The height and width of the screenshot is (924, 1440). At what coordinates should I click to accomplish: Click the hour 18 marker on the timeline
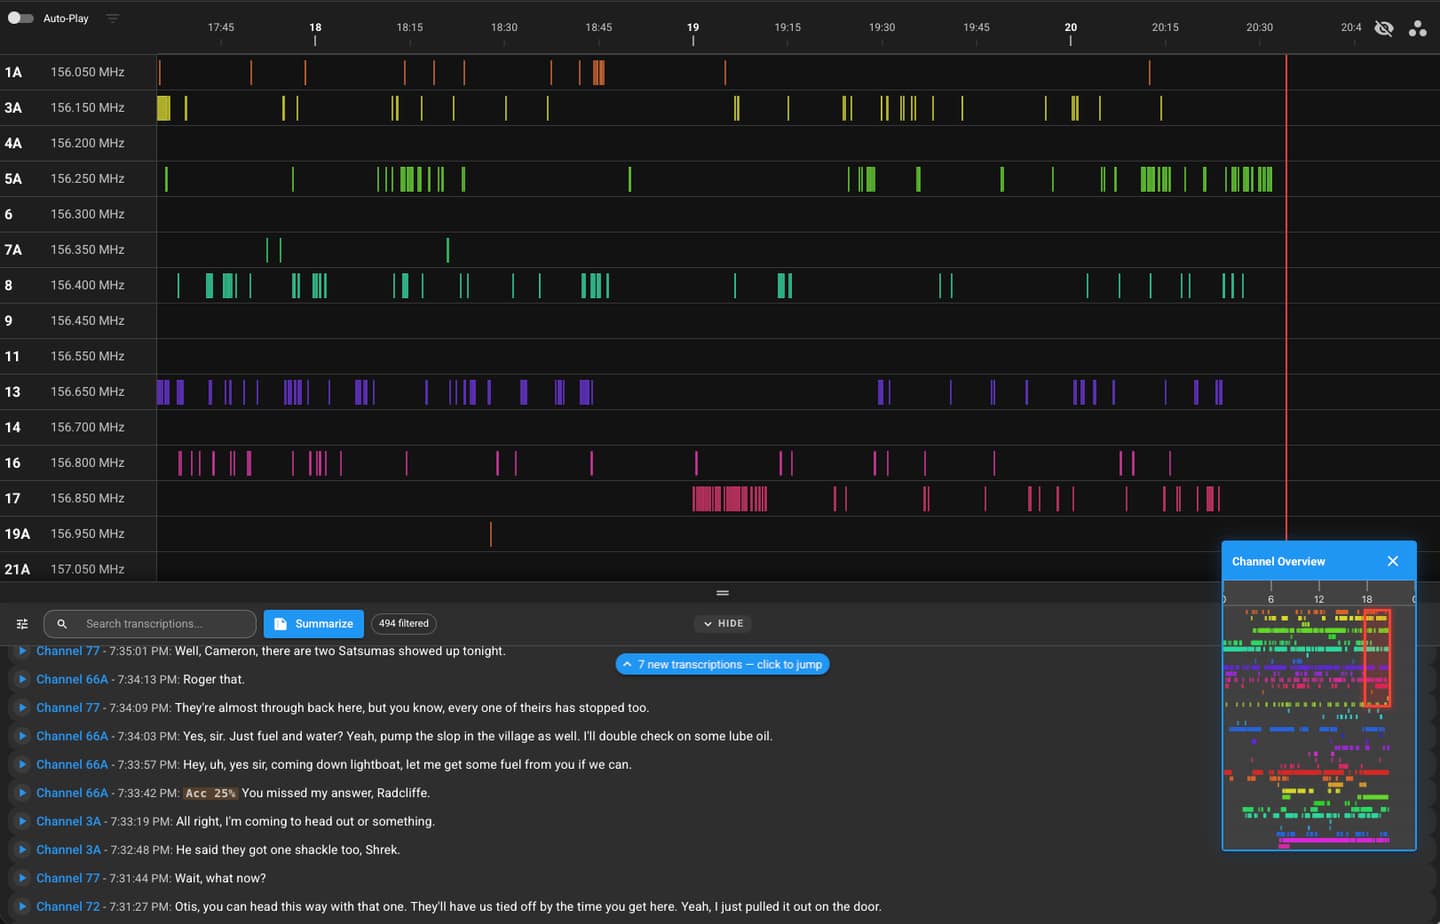[315, 28]
